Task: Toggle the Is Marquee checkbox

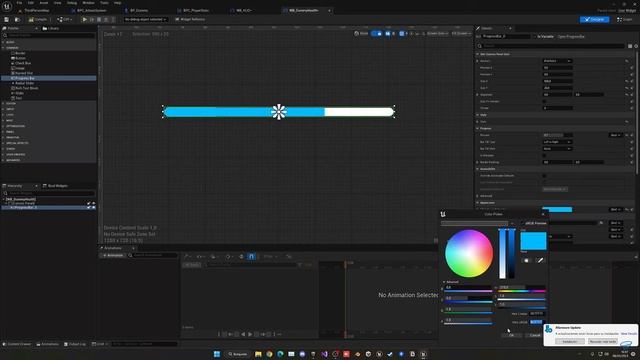Action: tap(544, 156)
